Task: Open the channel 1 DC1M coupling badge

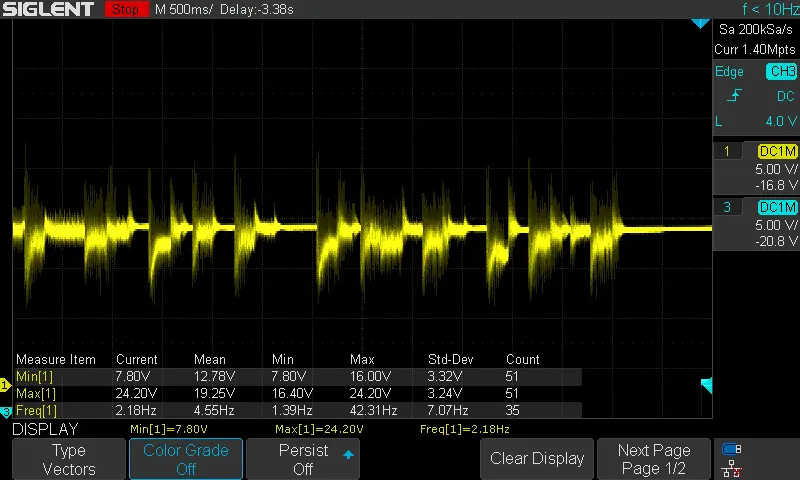Action: click(x=778, y=151)
